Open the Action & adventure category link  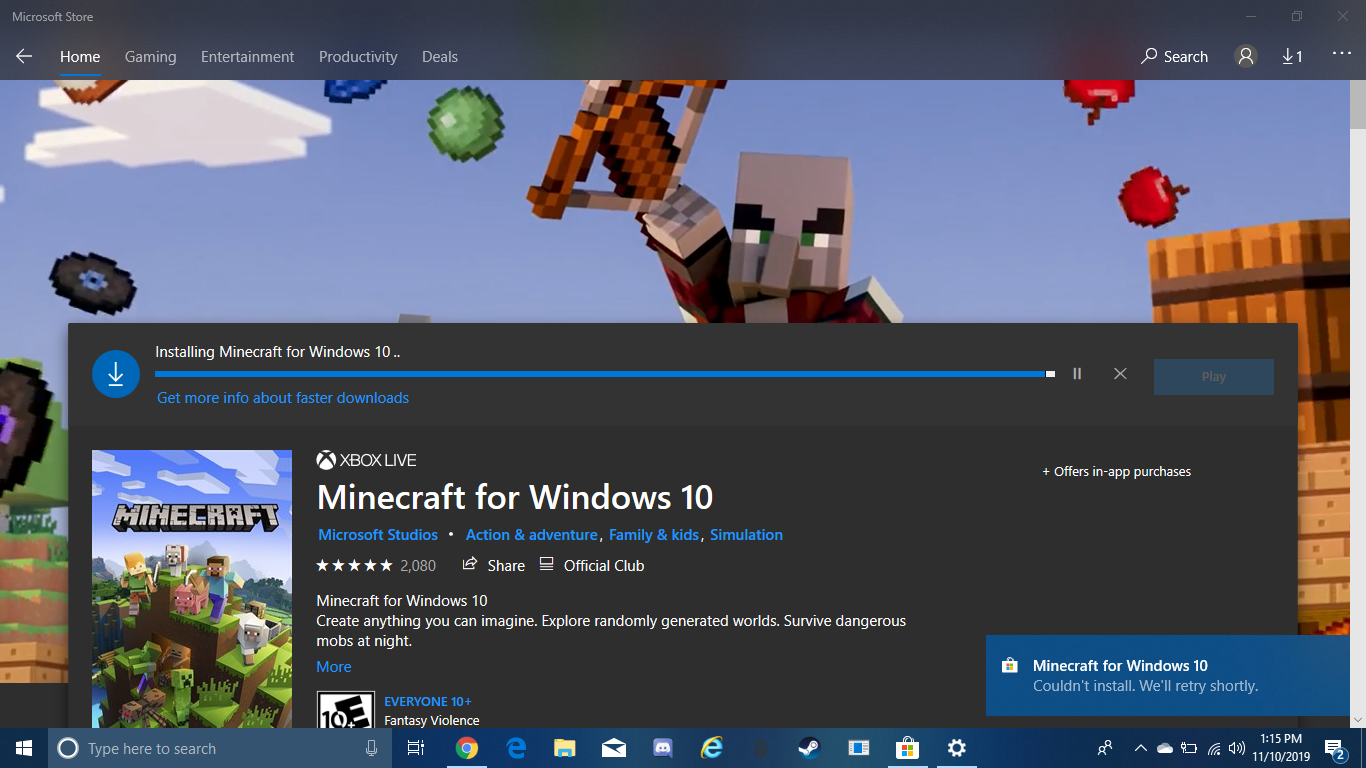[x=532, y=535]
